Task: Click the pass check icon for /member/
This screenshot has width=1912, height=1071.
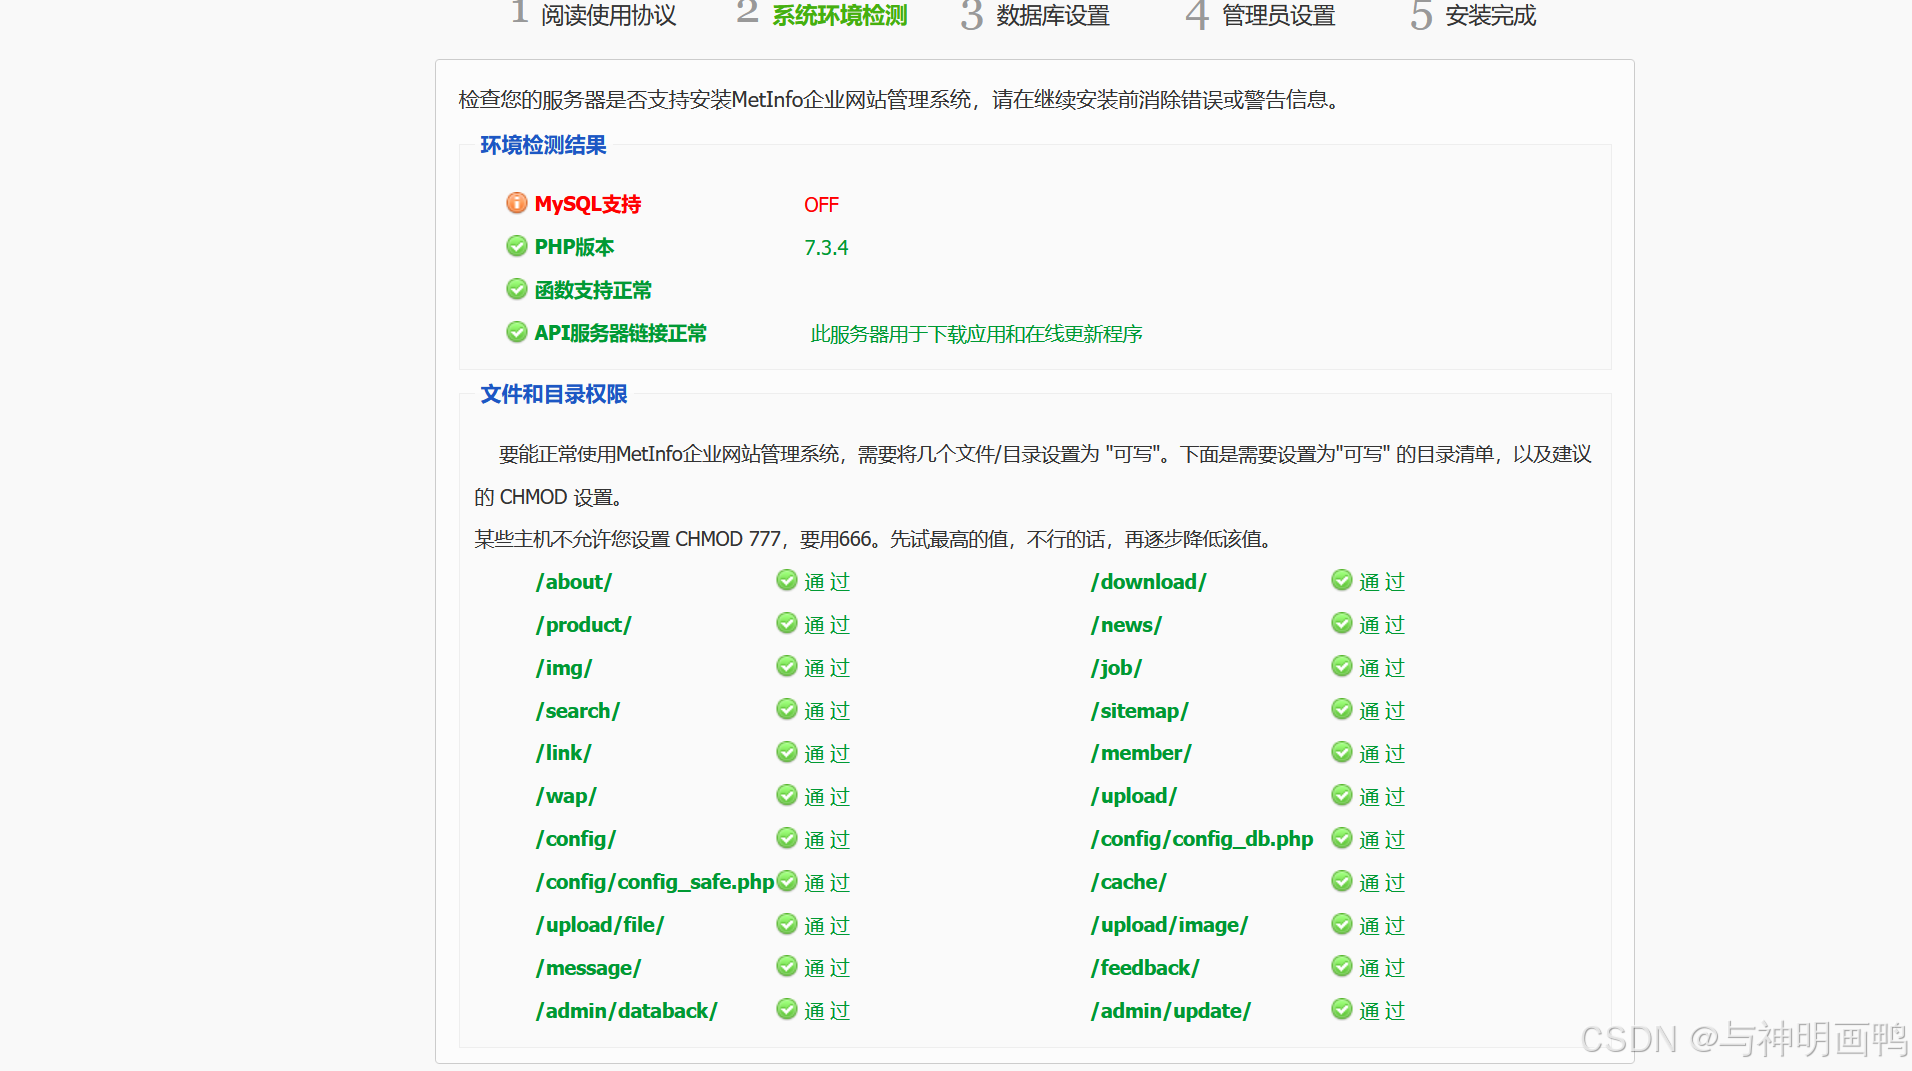Action: [1342, 752]
